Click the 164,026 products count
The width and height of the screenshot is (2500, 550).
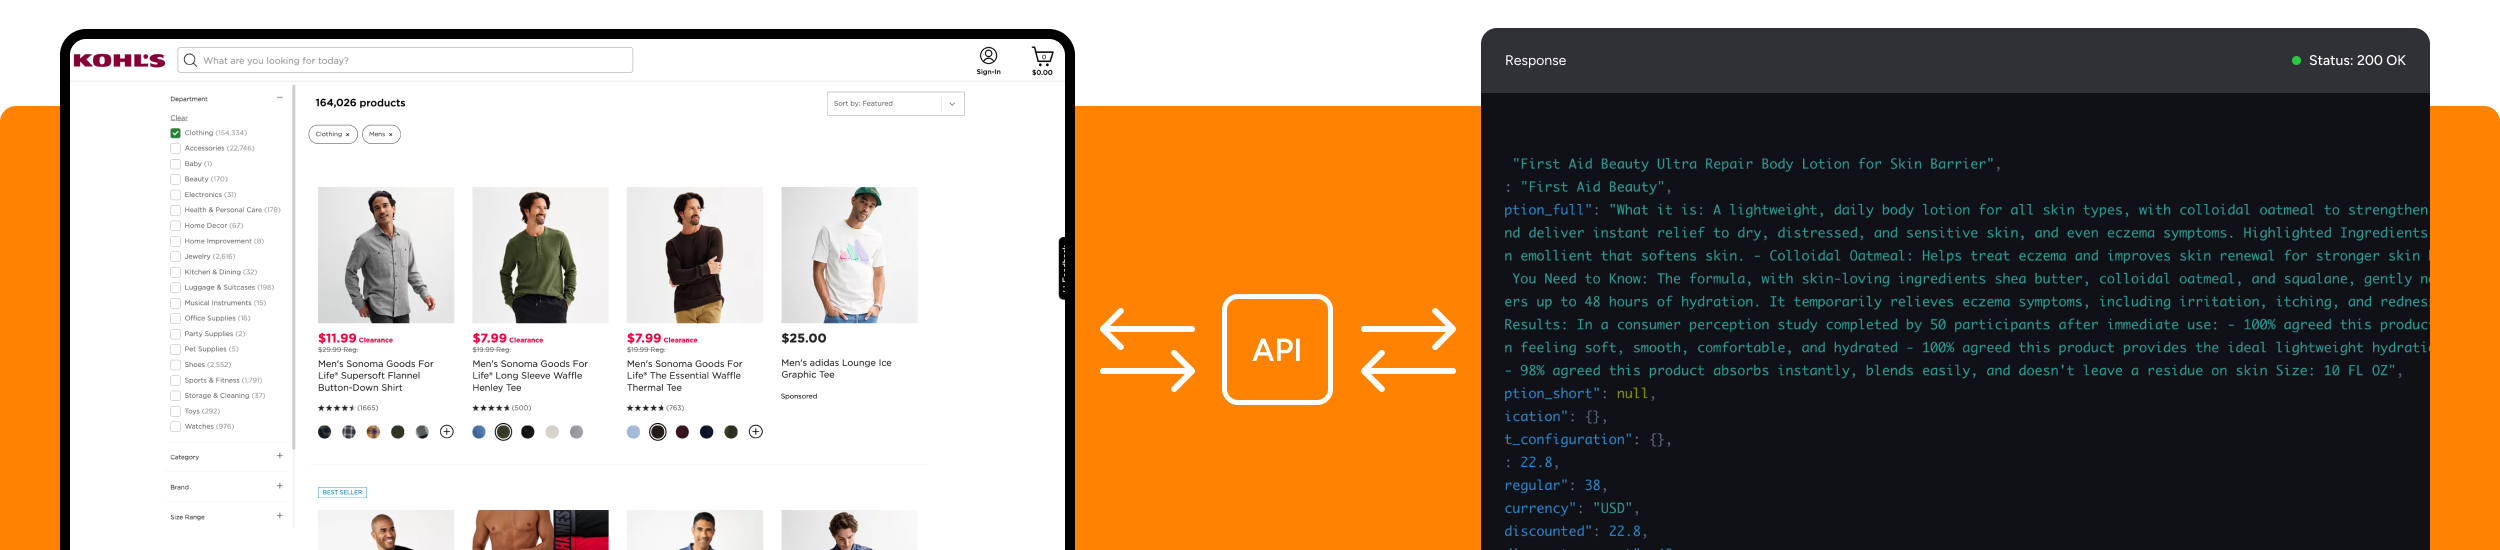pos(360,103)
